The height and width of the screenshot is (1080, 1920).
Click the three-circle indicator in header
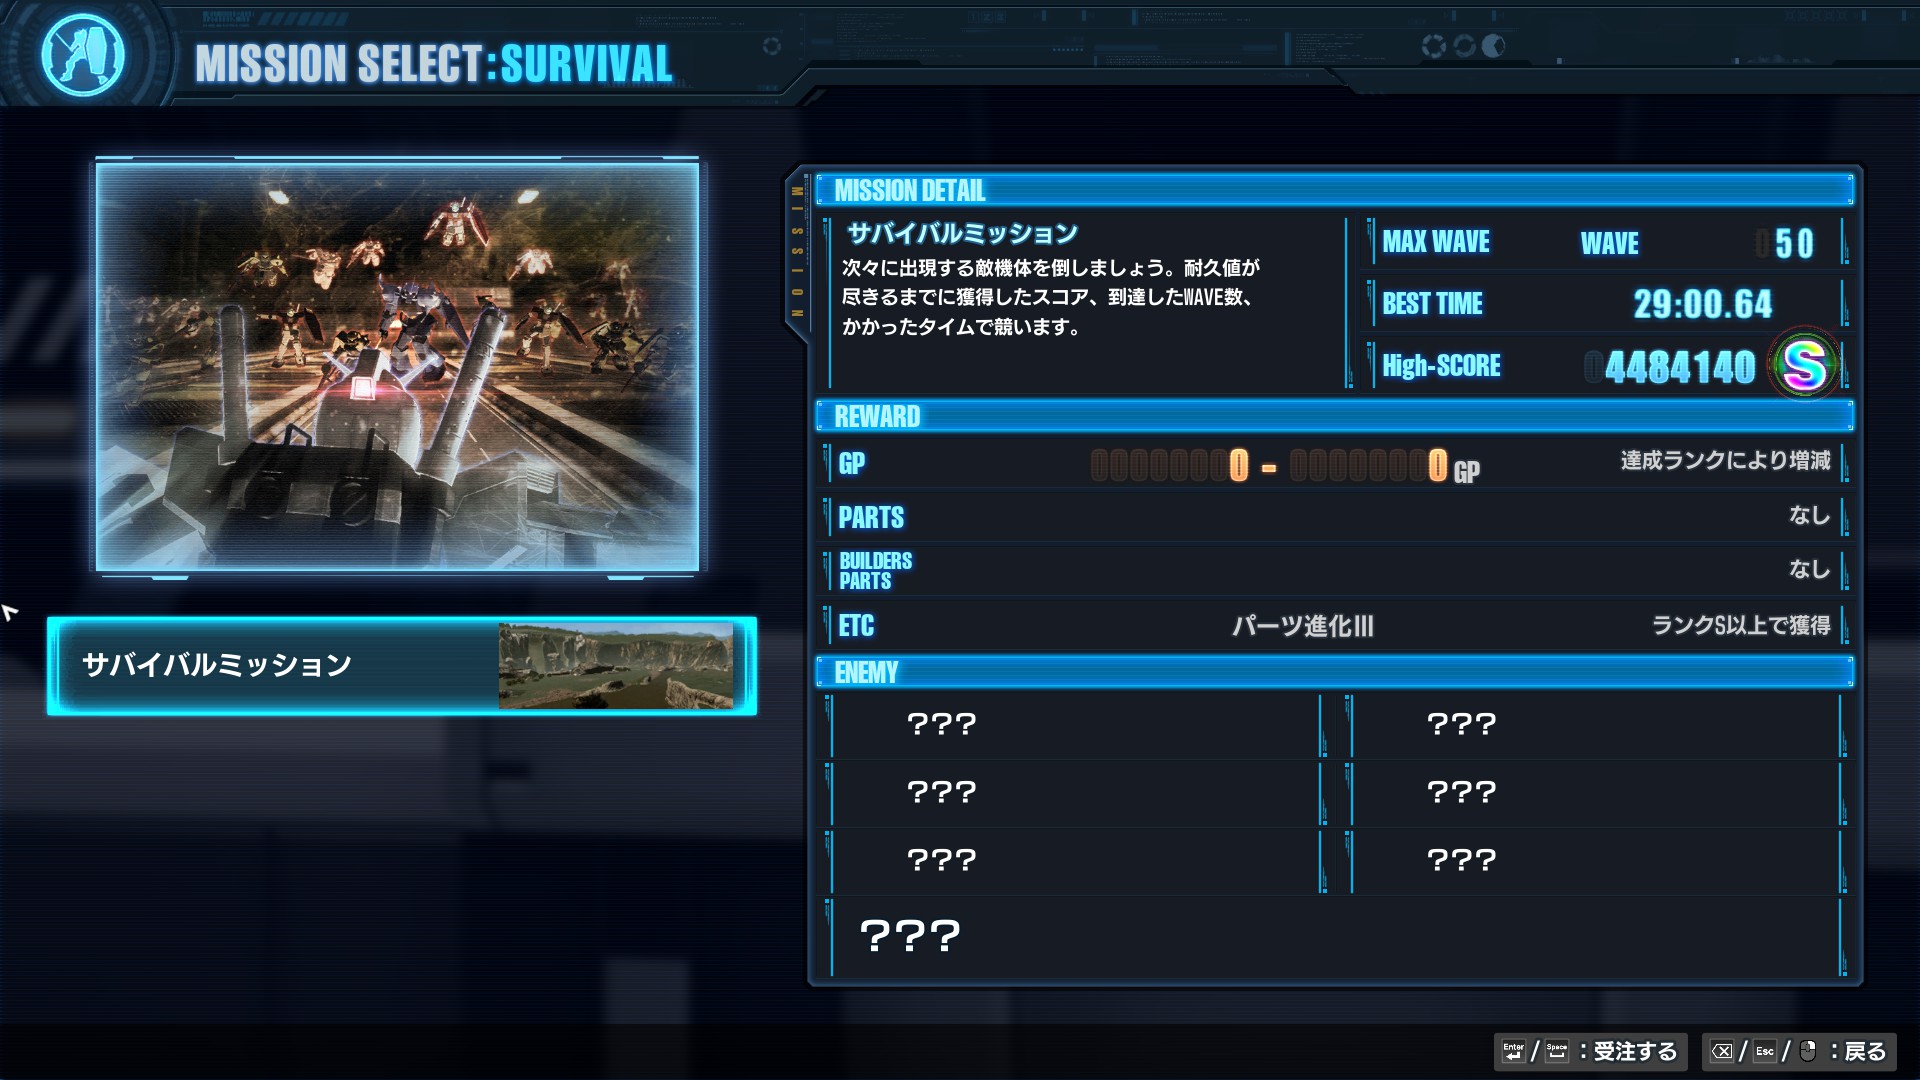[x=1463, y=46]
